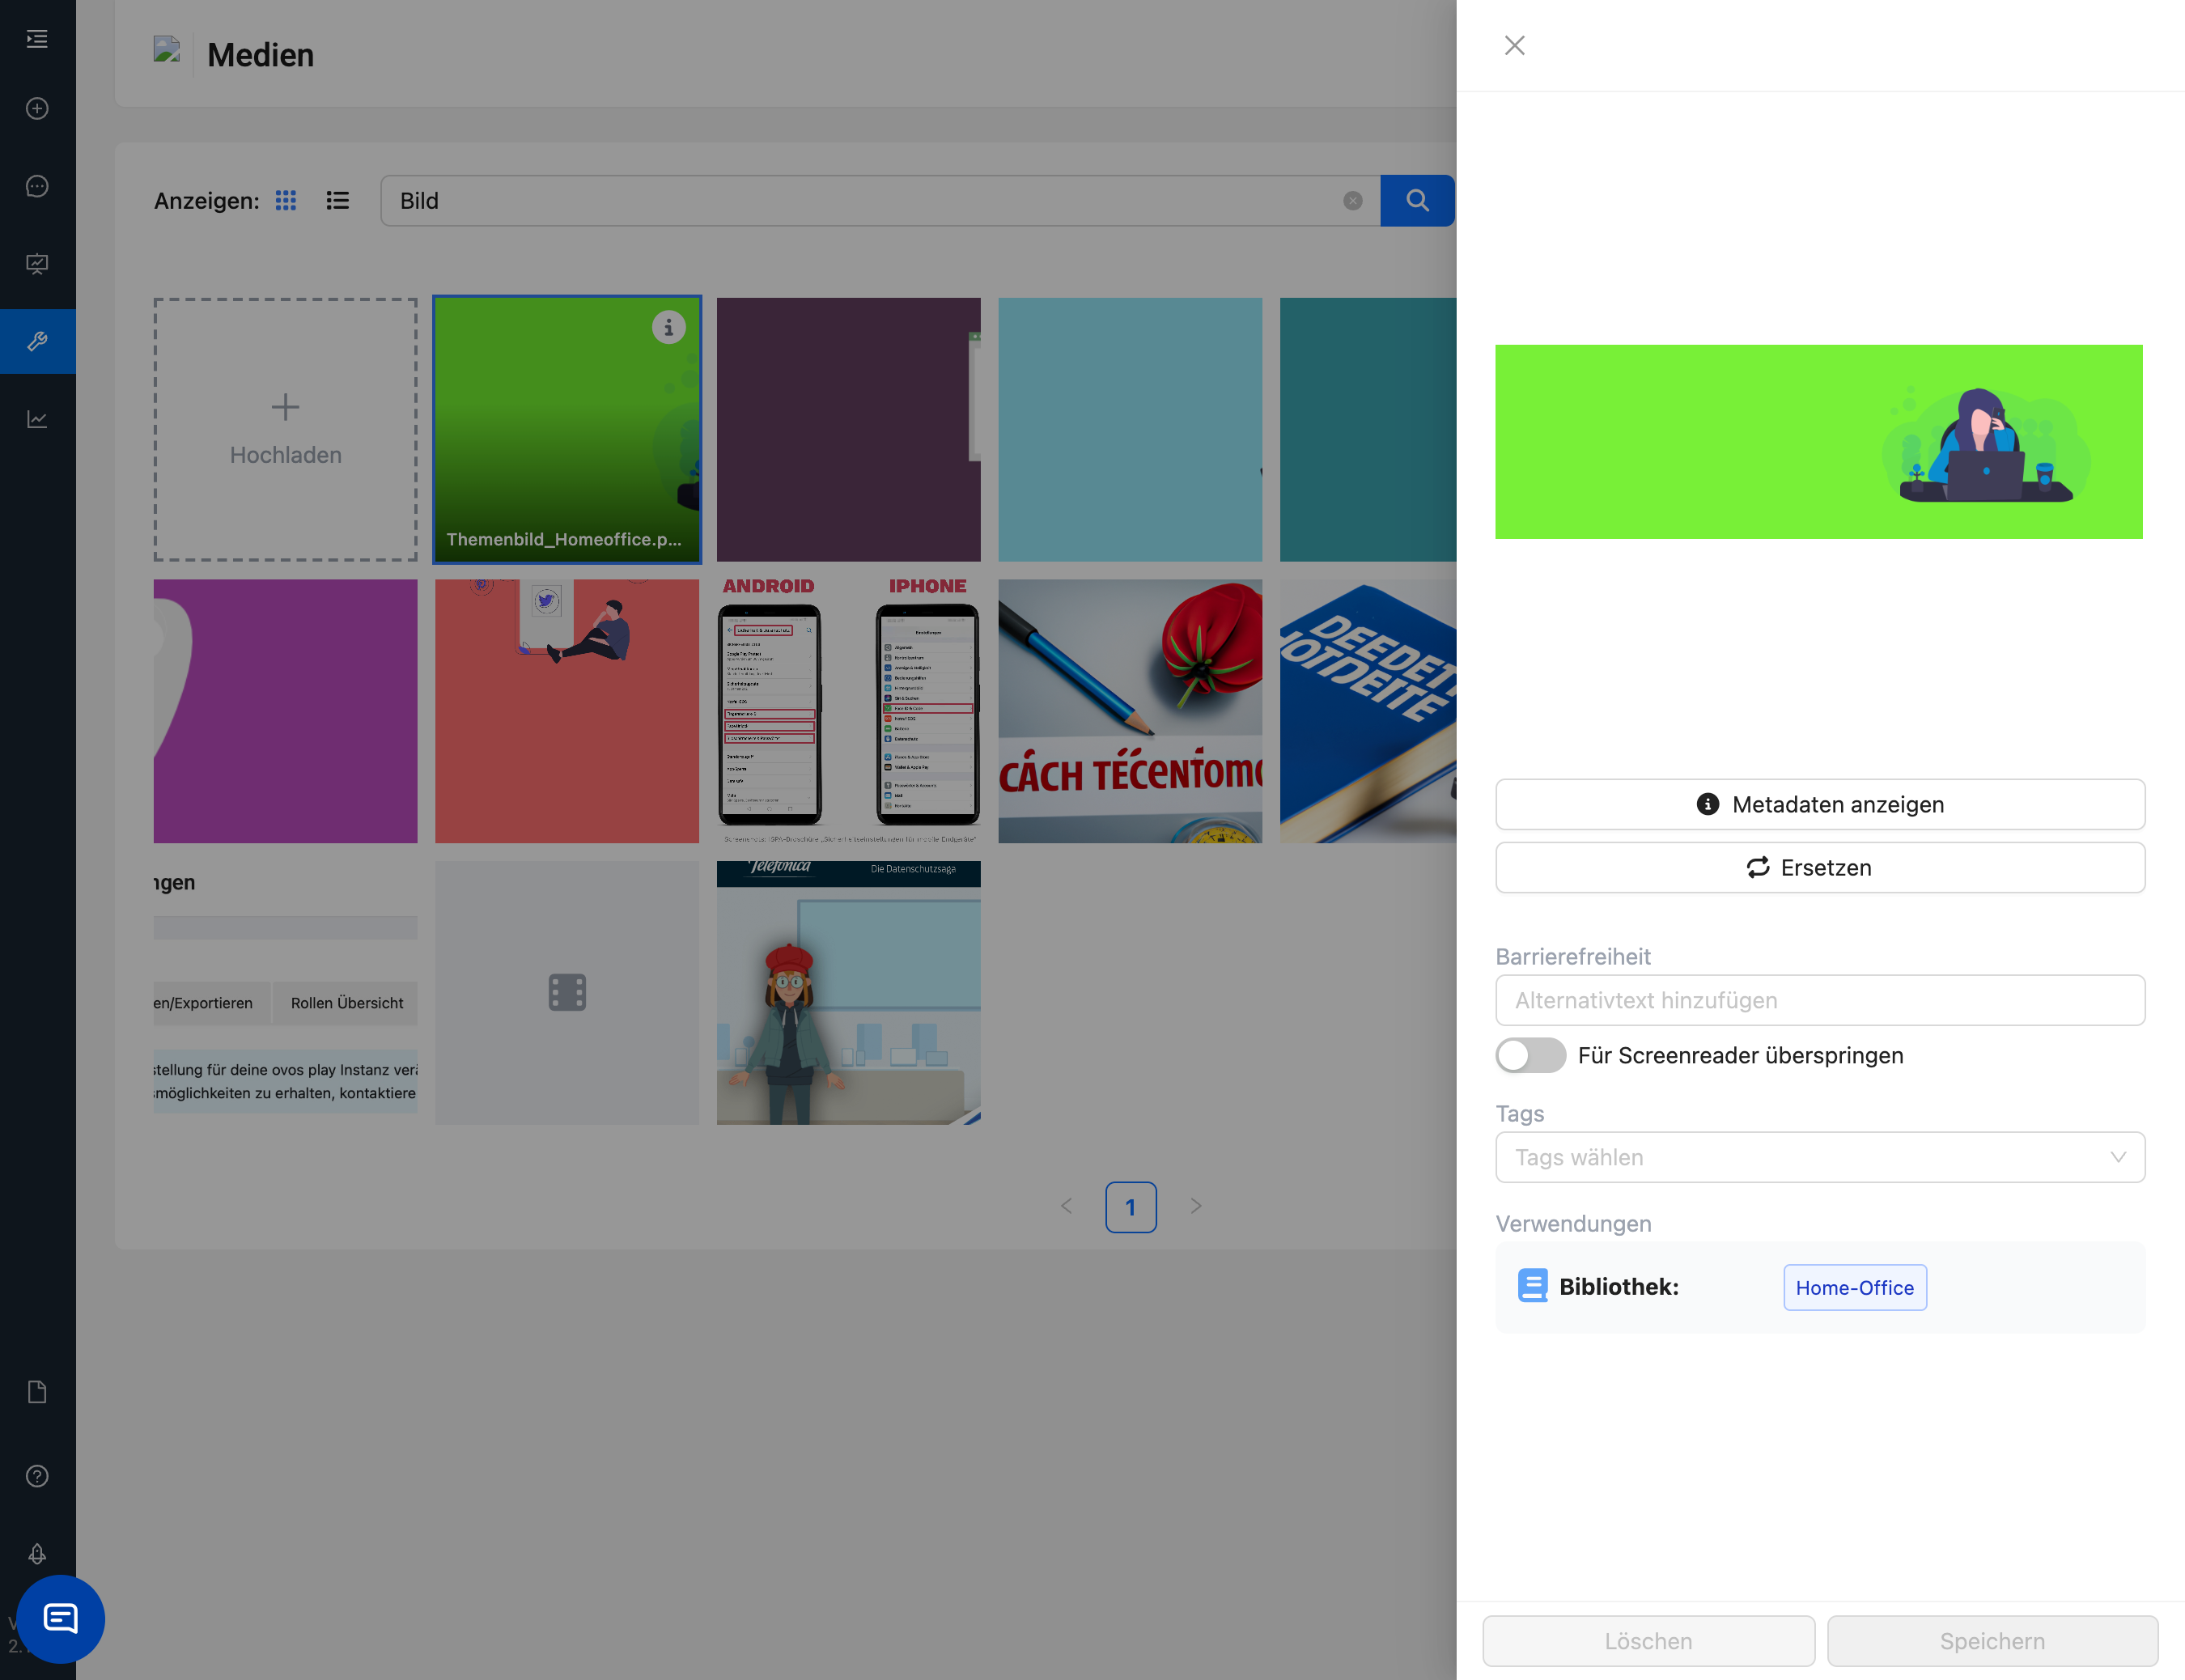This screenshot has width=2185, height=1680.
Task: Open the help question mark icon
Action: coord(37,1476)
